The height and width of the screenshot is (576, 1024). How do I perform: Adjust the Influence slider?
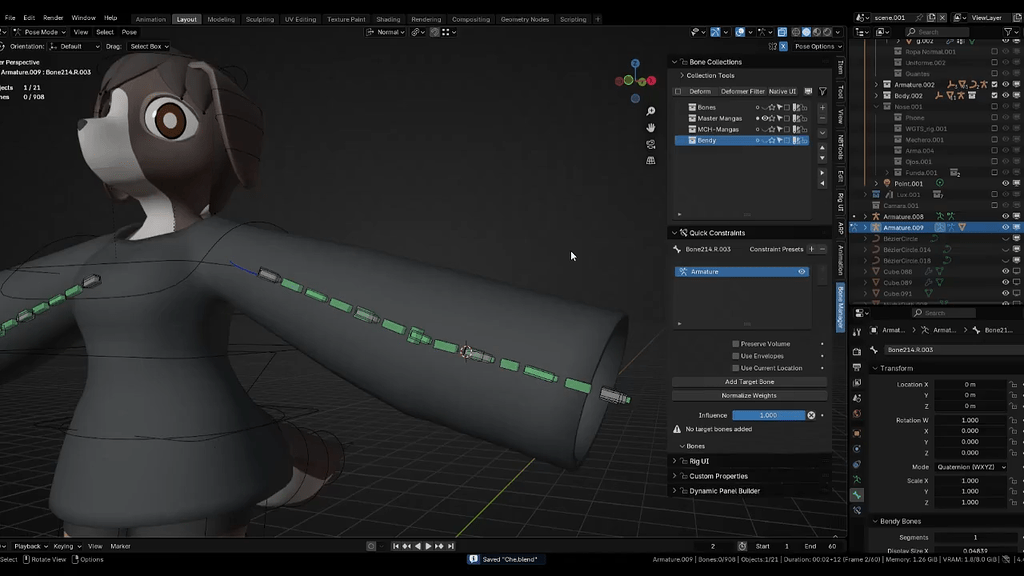768,415
